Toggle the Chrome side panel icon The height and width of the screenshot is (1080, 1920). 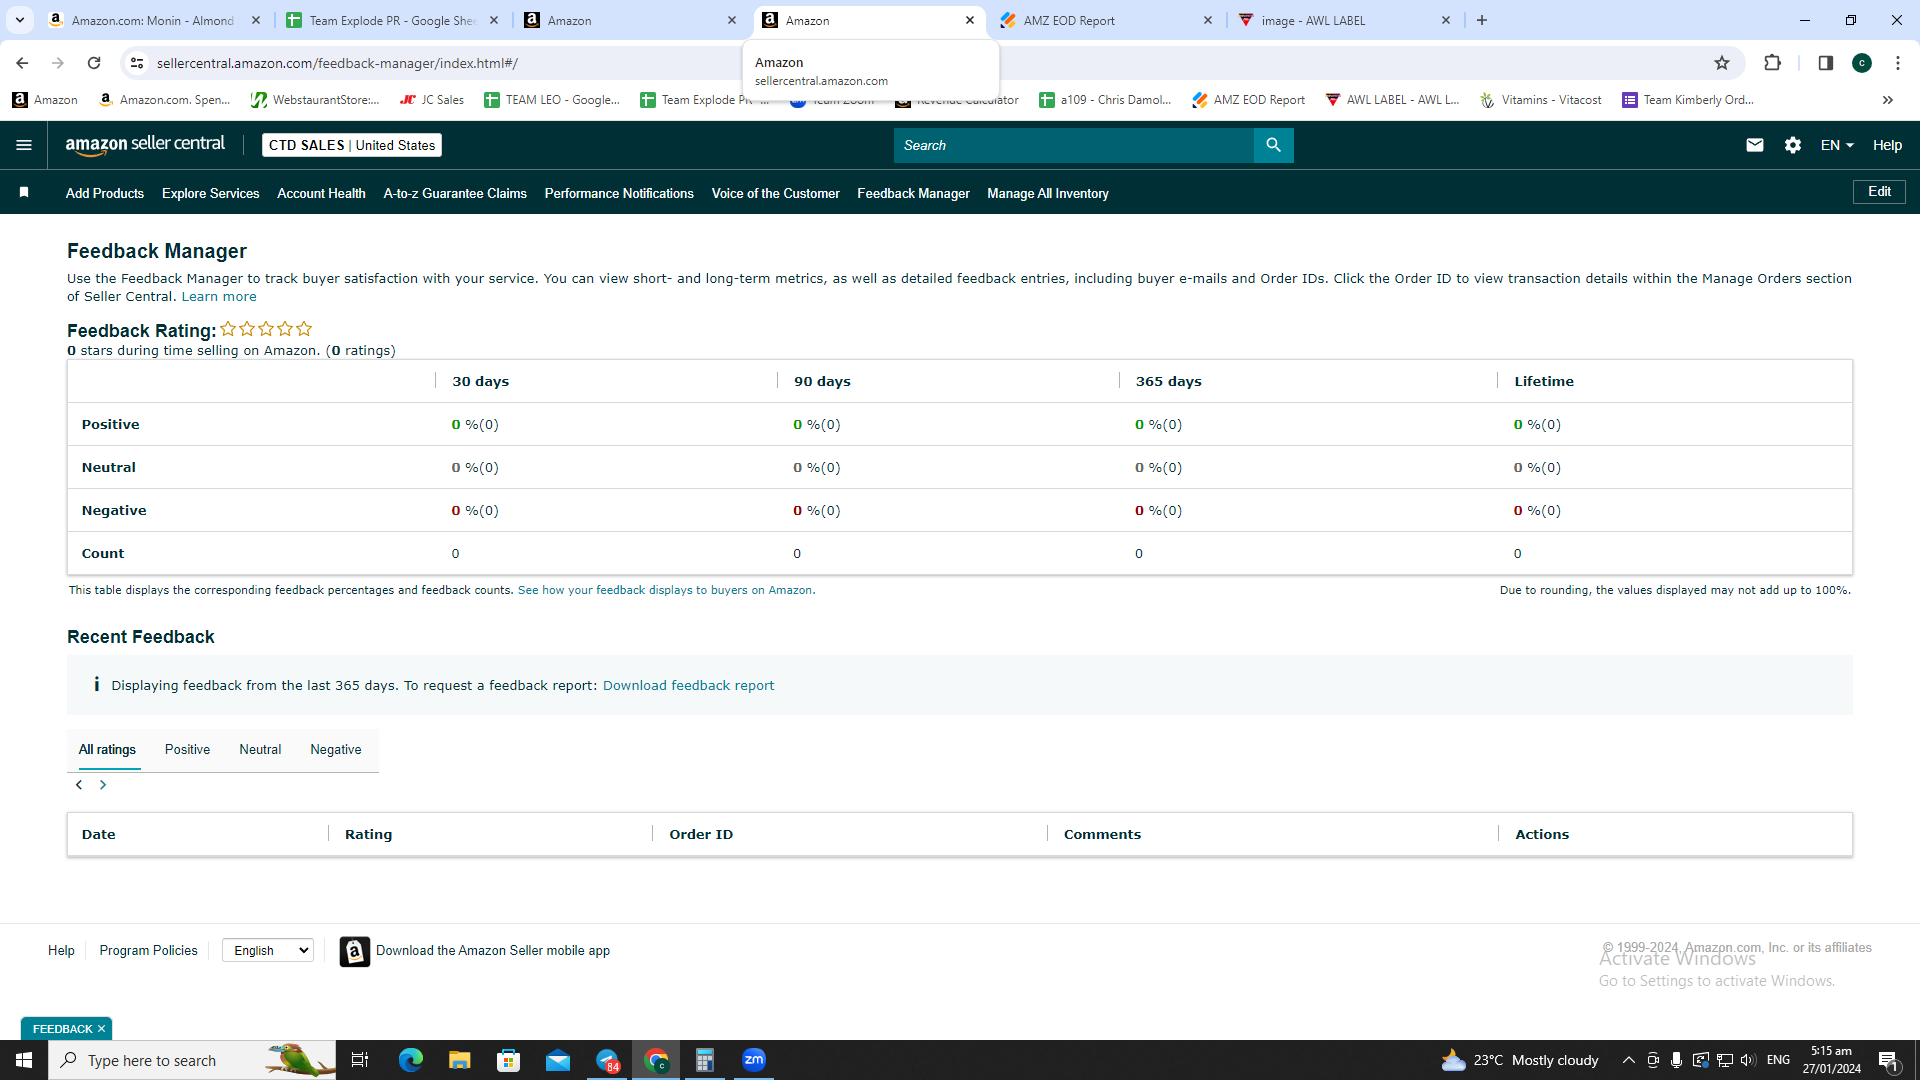(1825, 63)
